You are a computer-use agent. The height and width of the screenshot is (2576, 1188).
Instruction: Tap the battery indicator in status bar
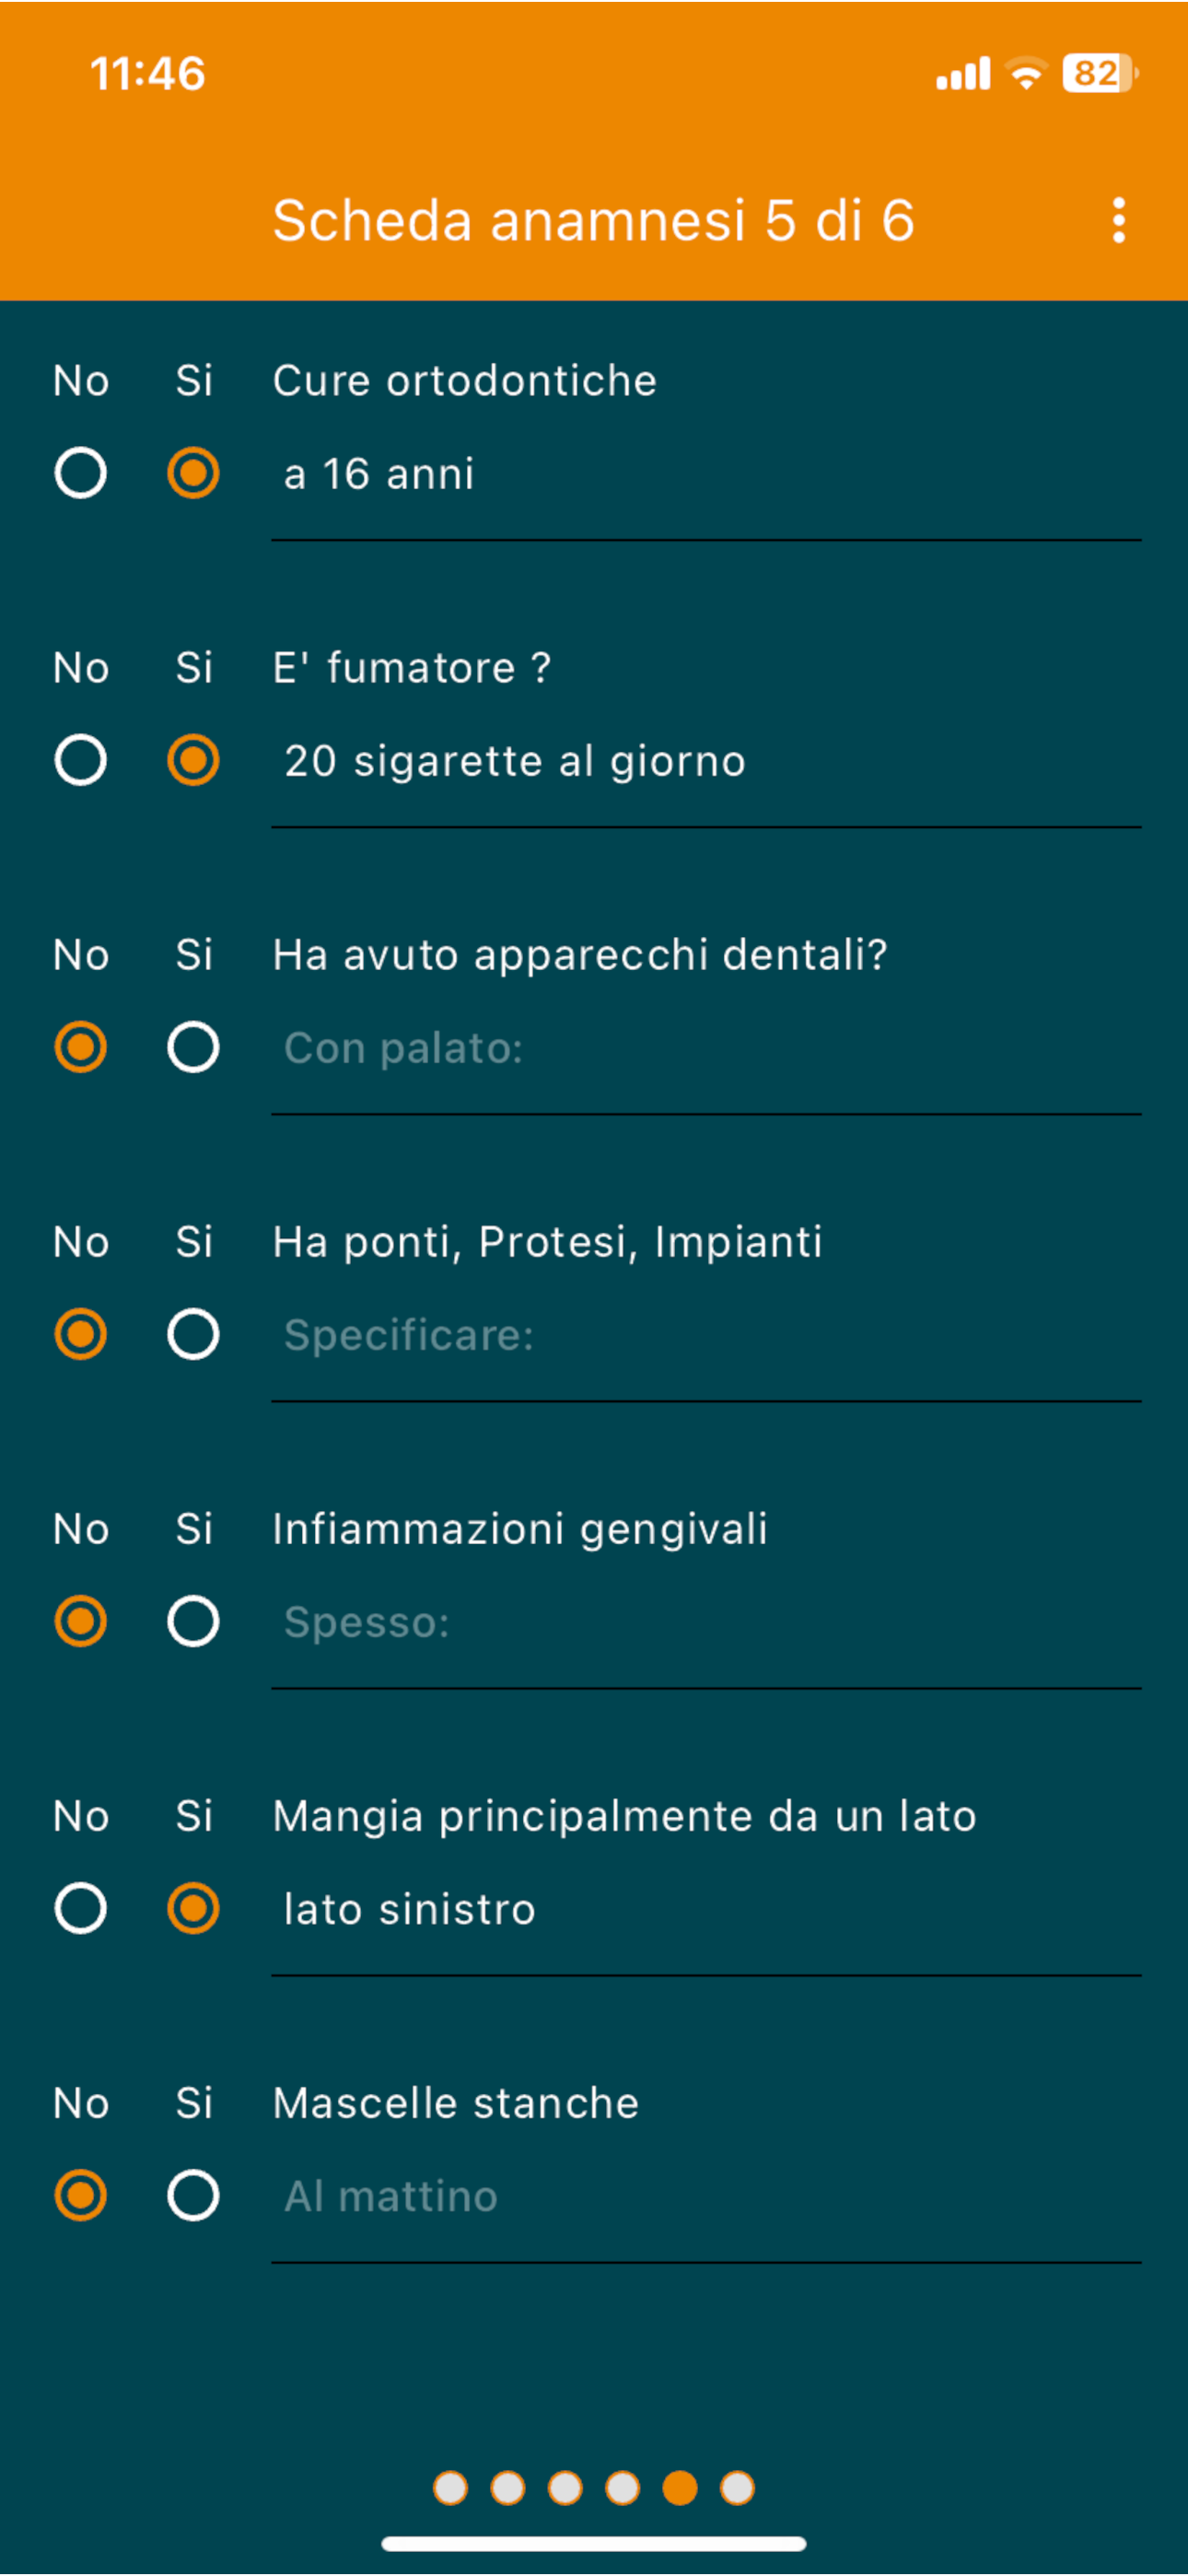coord(1100,73)
